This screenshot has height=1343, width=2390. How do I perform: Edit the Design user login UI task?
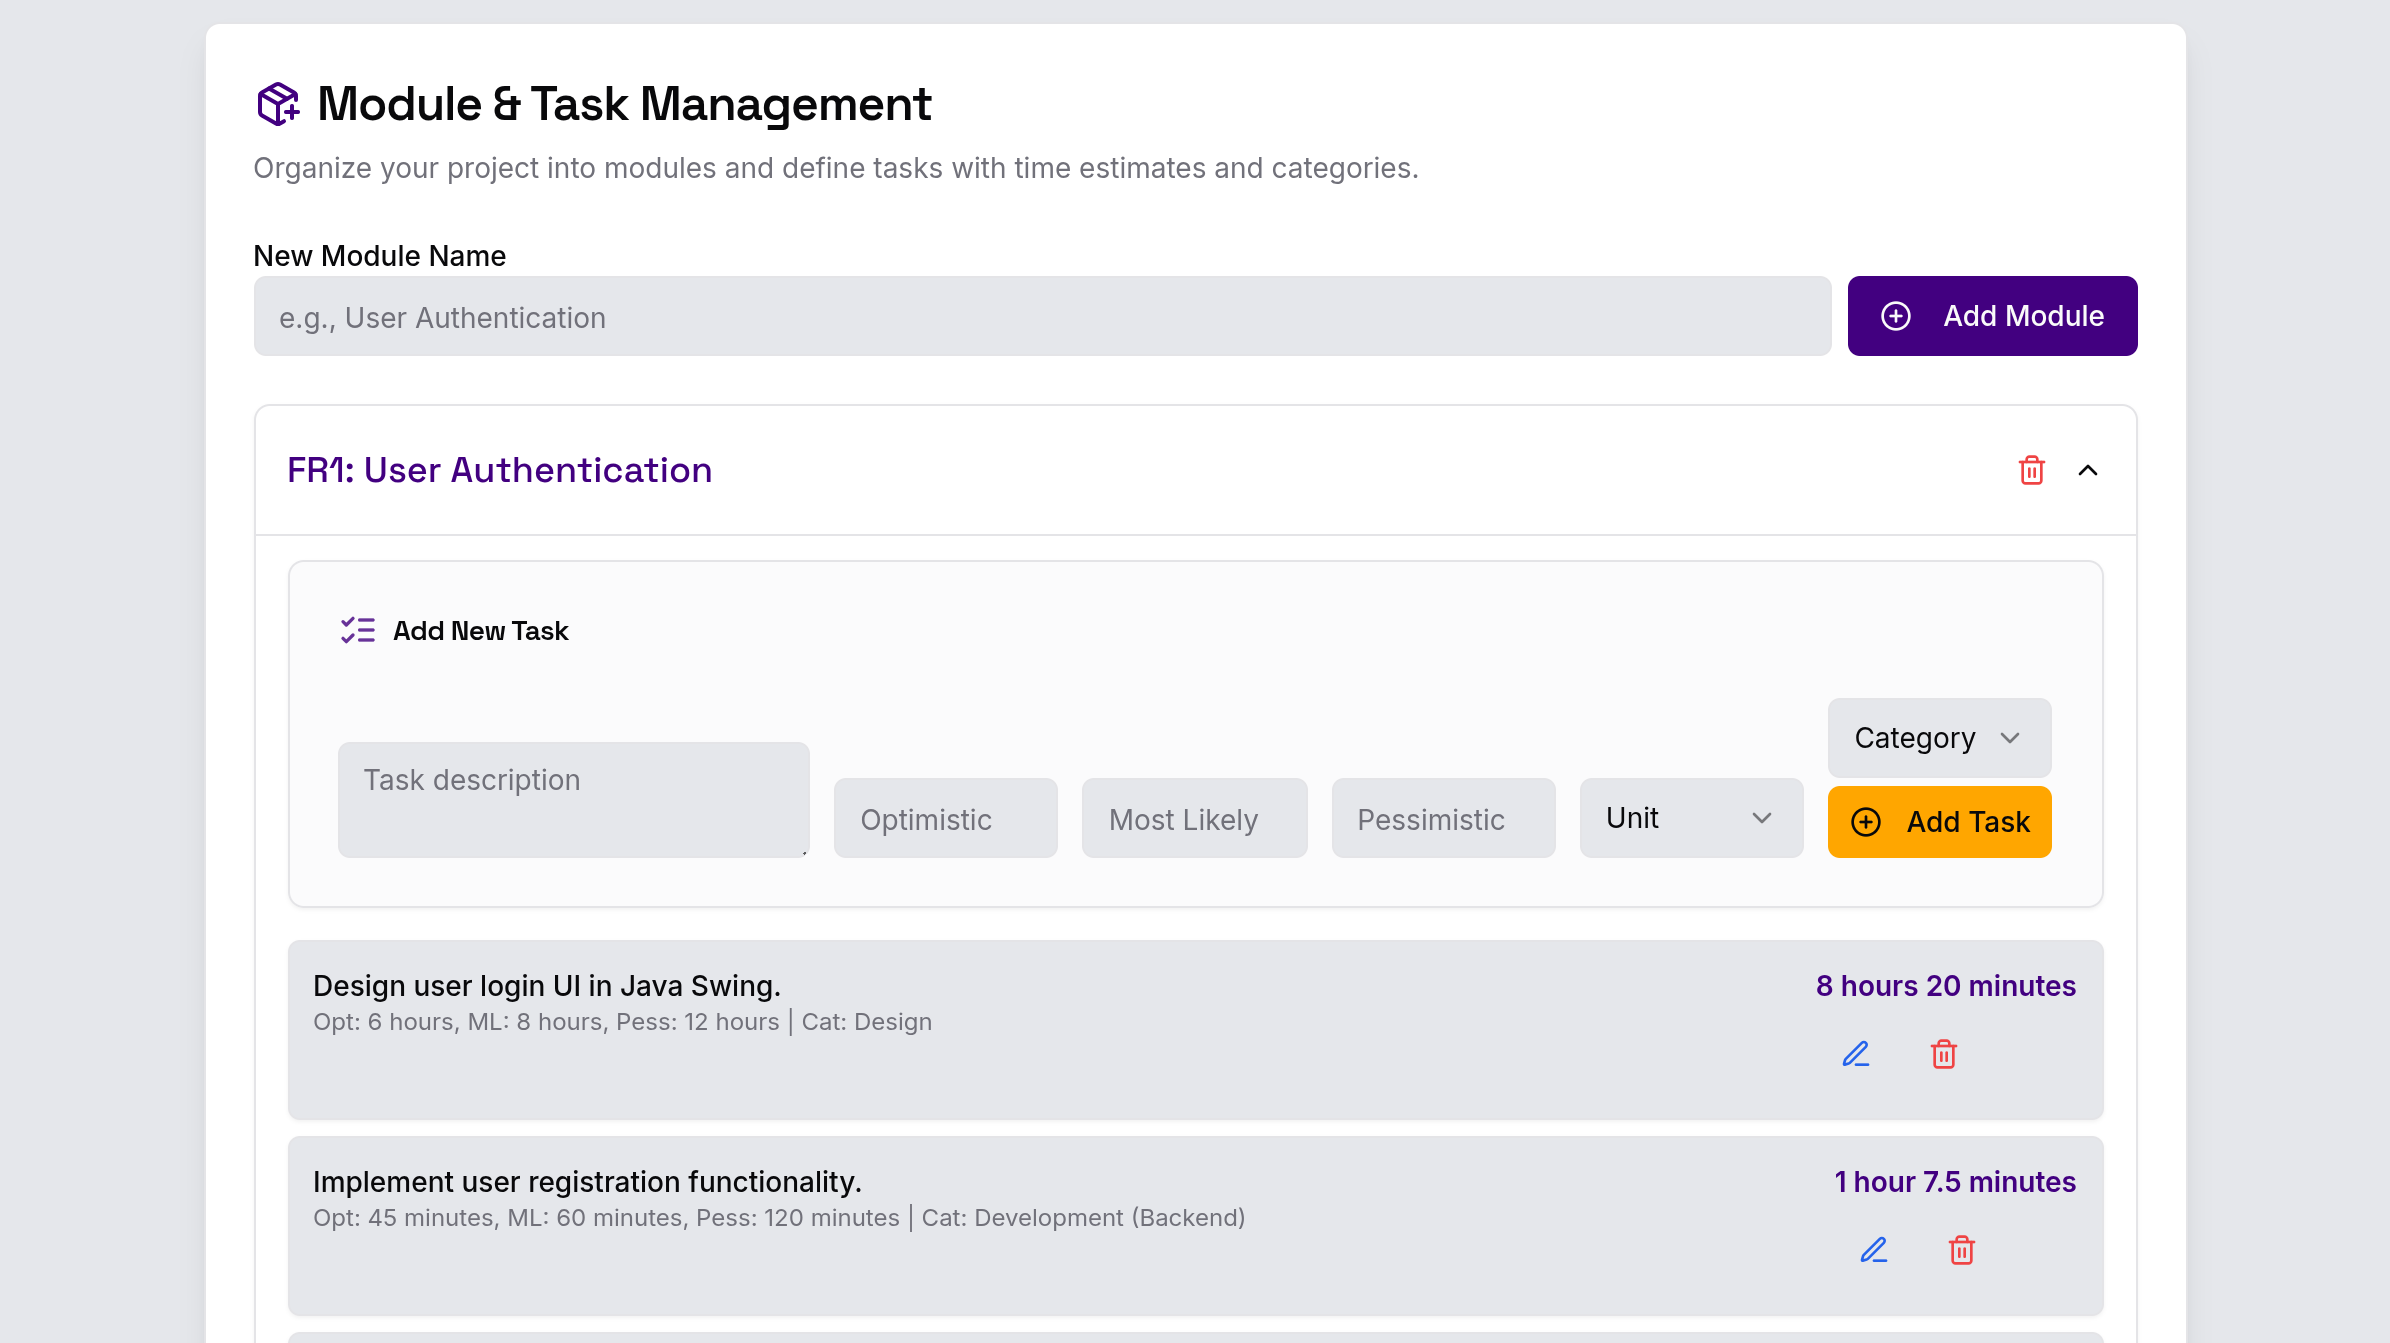(x=1856, y=1054)
